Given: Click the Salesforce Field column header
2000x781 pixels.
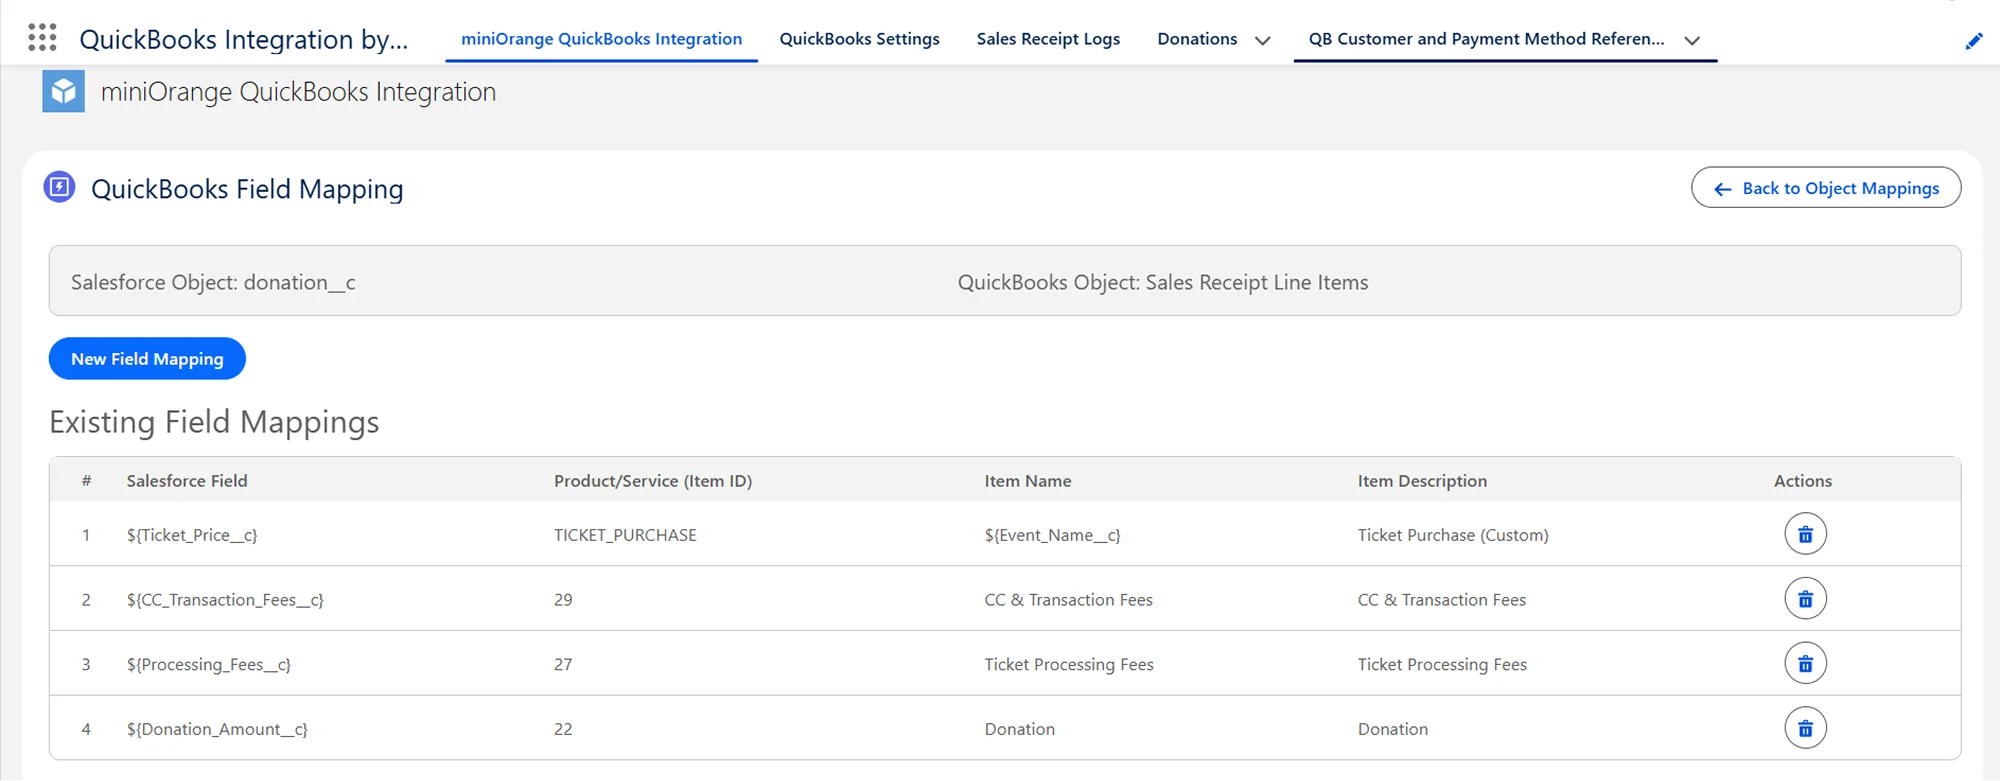Looking at the screenshot, I should pyautogui.click(x=187, y=481).
